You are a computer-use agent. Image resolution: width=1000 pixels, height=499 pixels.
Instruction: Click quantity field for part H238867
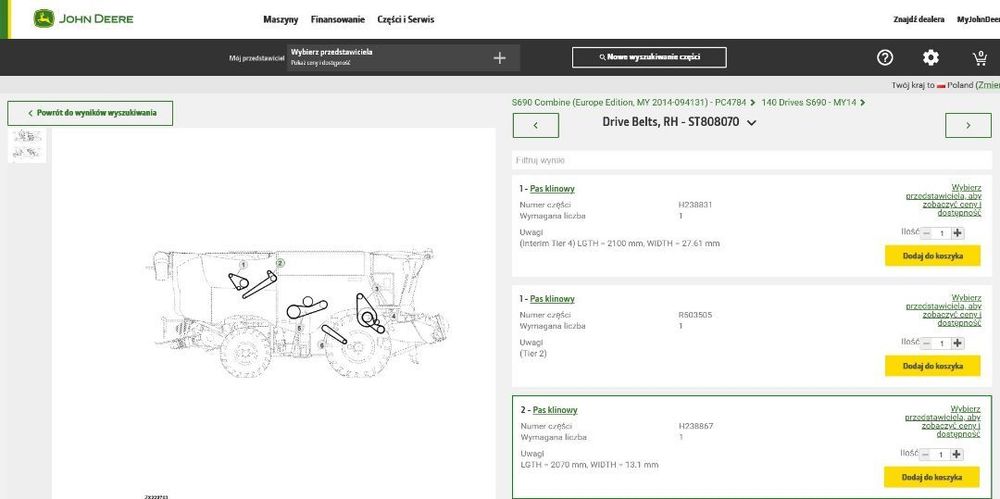941,454
